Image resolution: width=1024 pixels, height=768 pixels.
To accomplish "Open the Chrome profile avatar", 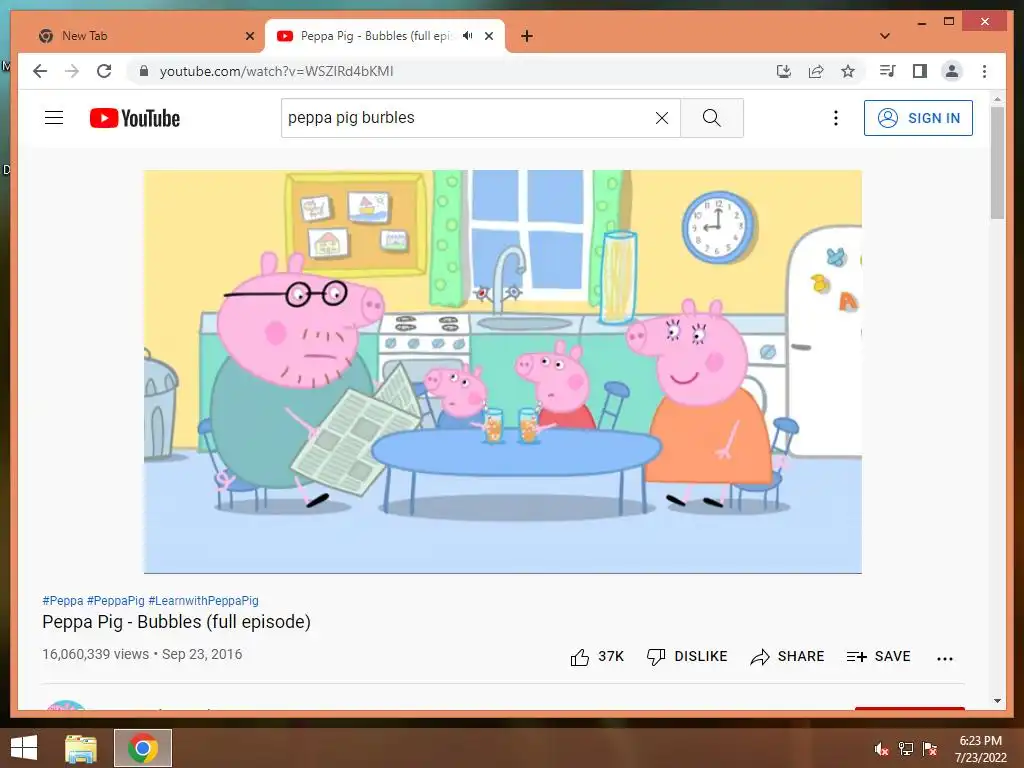I will click(952, 71).
